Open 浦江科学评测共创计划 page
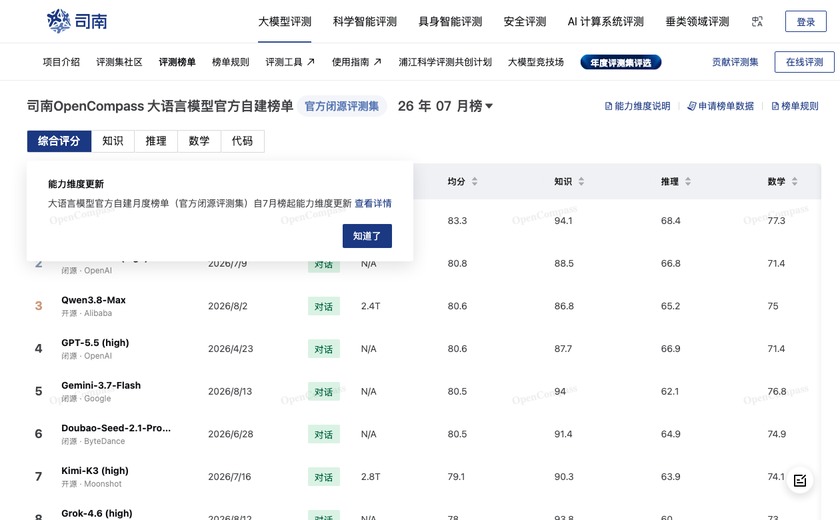840x520 pixels. (x=445, y=62)
